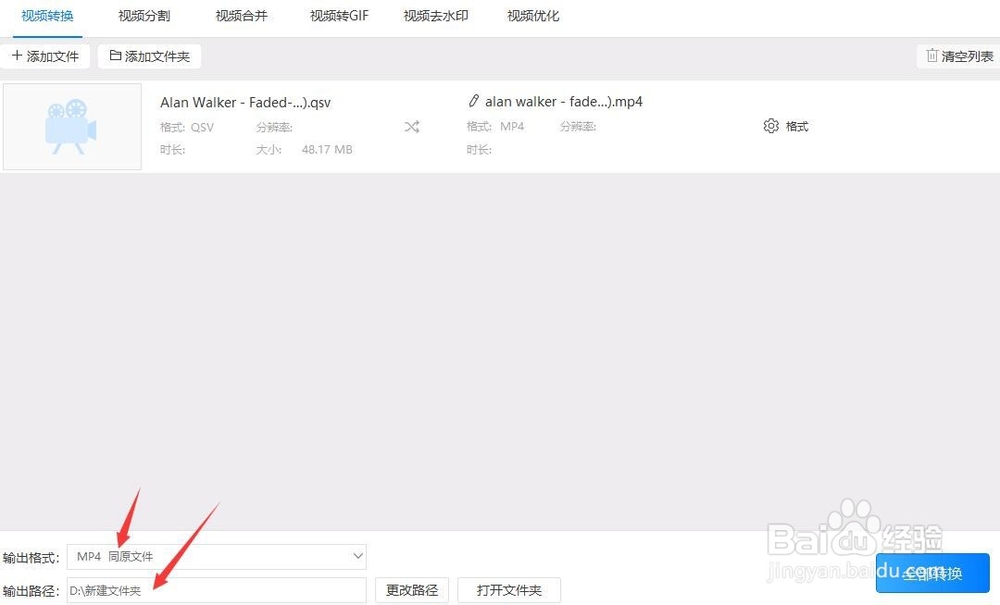The height and width of the screenshot is (605, 1000).
Task: Click the 打开文件夹 button
Action: click(509, 590)
